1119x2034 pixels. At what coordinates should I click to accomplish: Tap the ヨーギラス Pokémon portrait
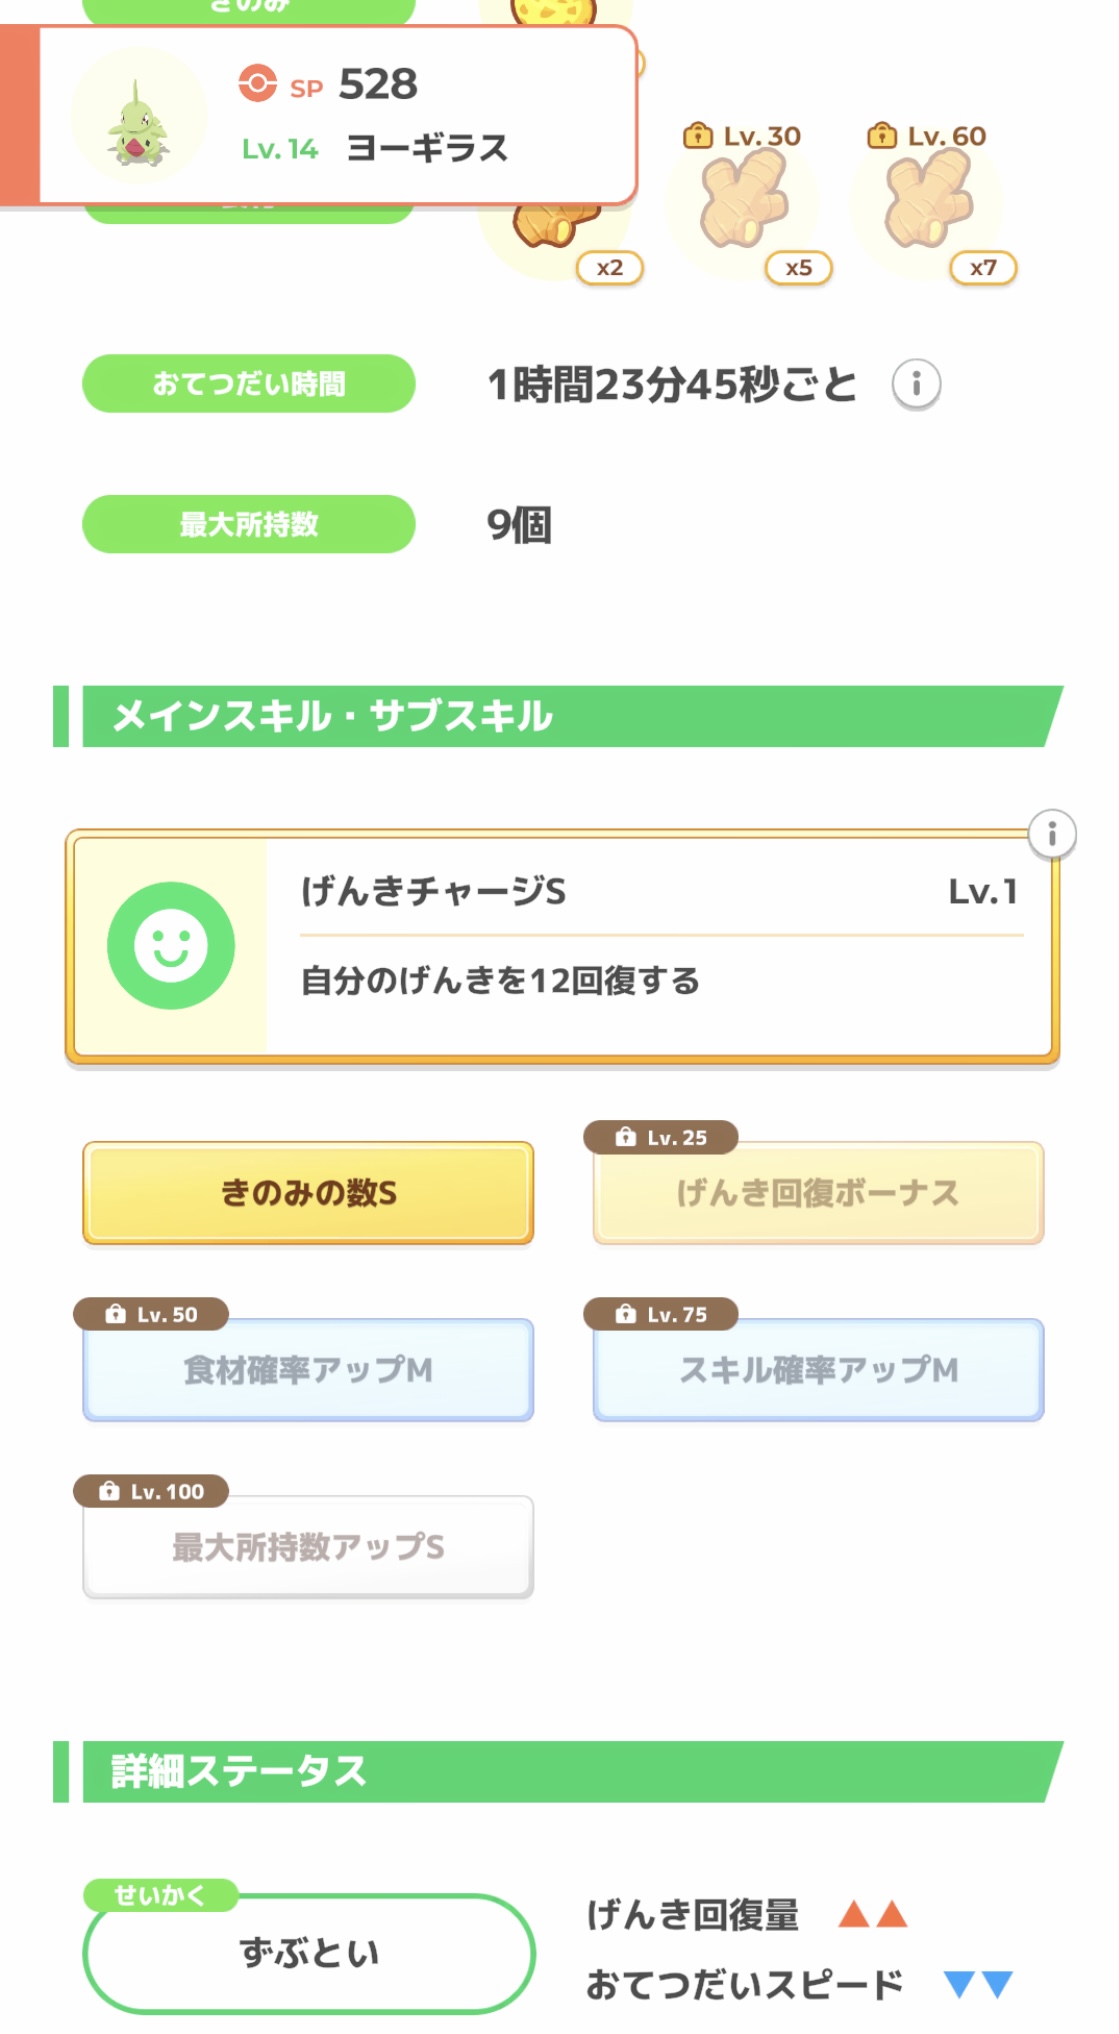139,119
